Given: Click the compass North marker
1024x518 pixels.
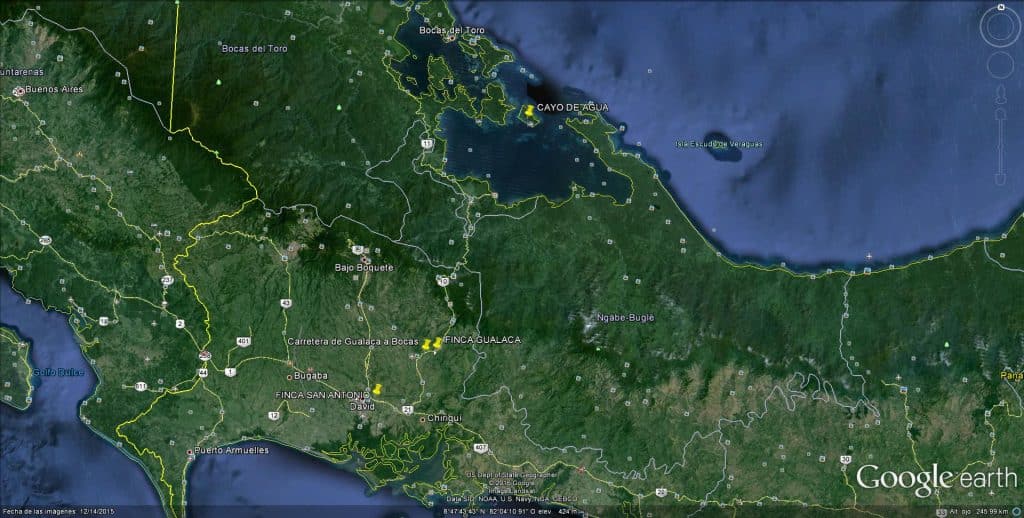Looking at the screenshot, I should [1000, 7].
